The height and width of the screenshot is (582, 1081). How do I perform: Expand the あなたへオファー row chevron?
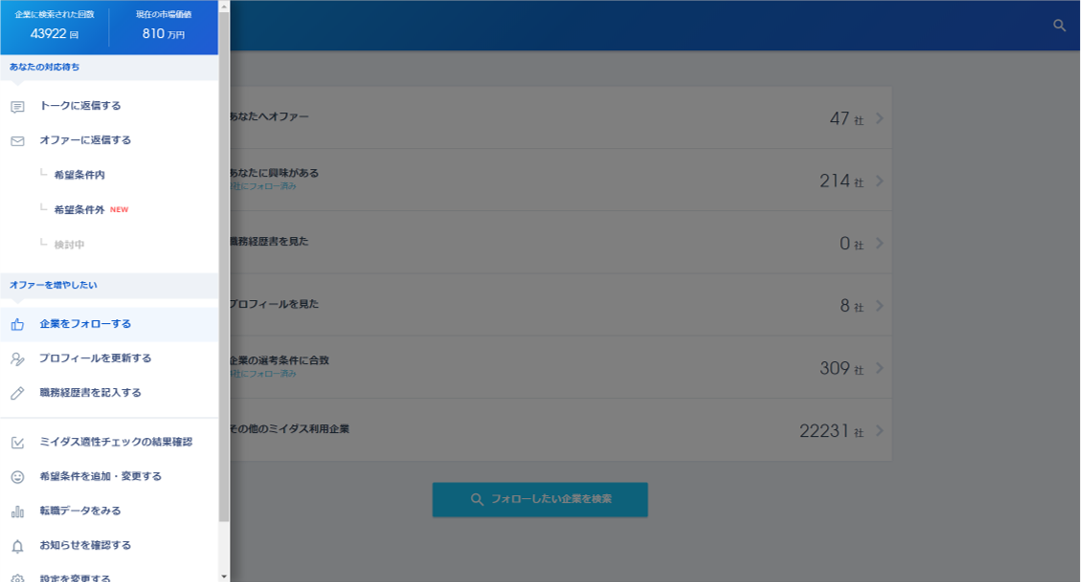880,118
